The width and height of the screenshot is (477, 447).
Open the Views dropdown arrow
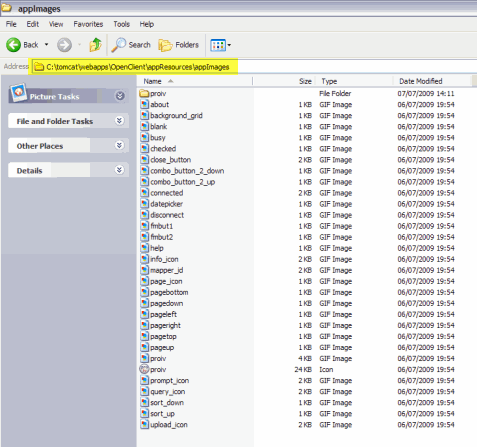tap(229, 45)
